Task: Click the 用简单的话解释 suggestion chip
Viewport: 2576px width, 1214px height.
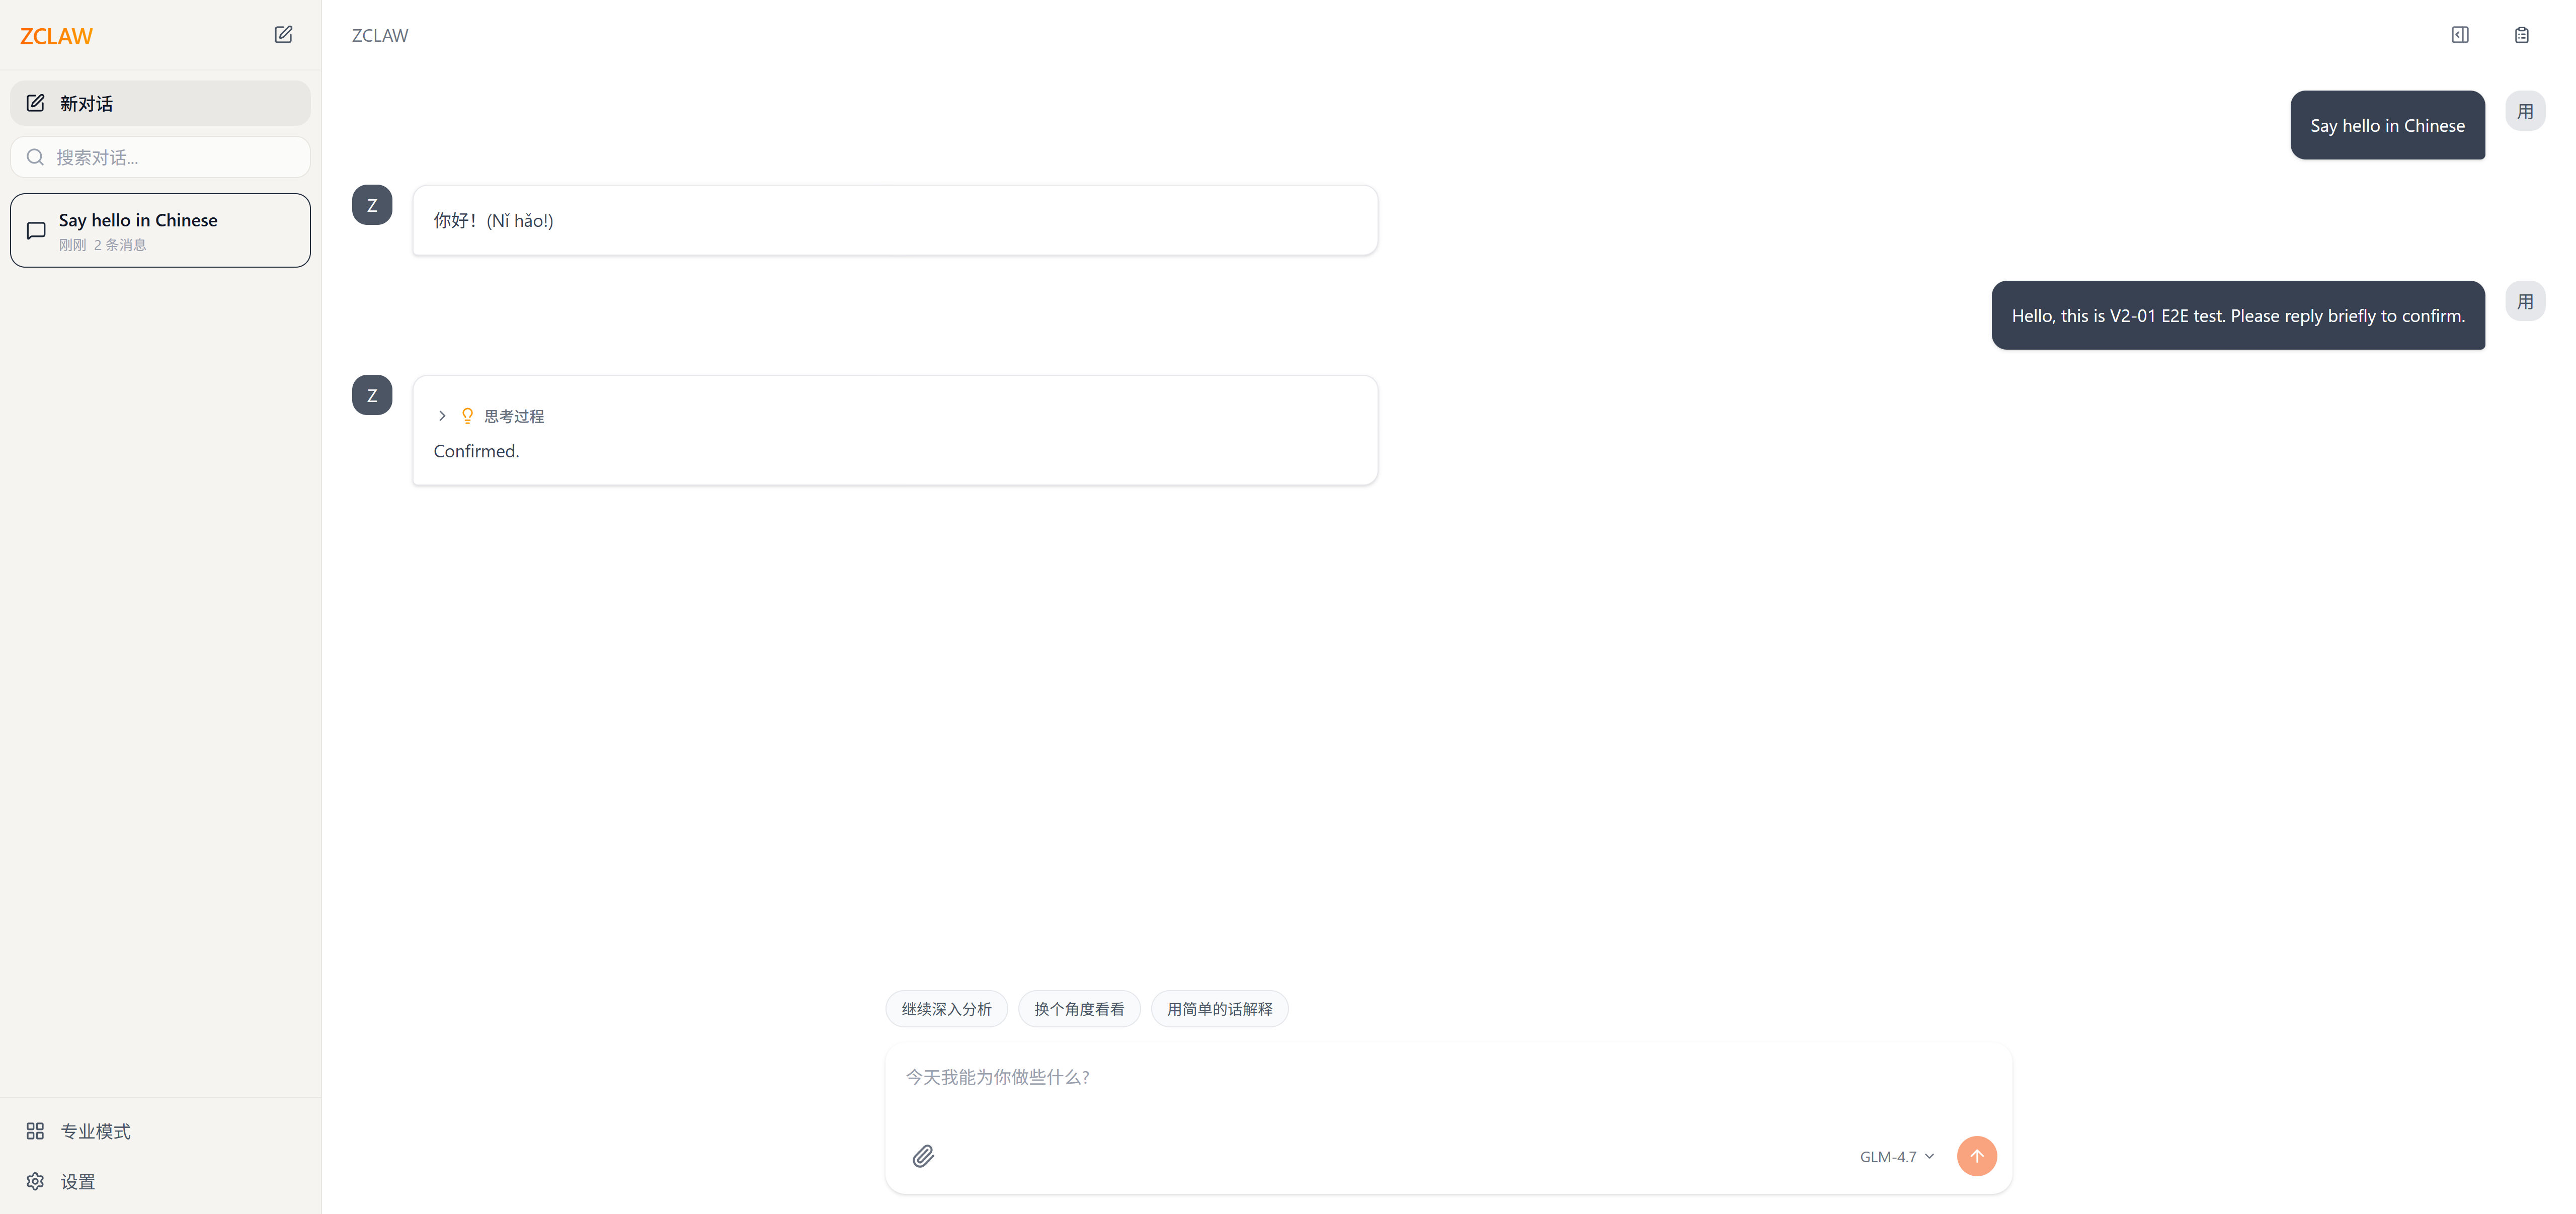Action: [1218, 1009]
